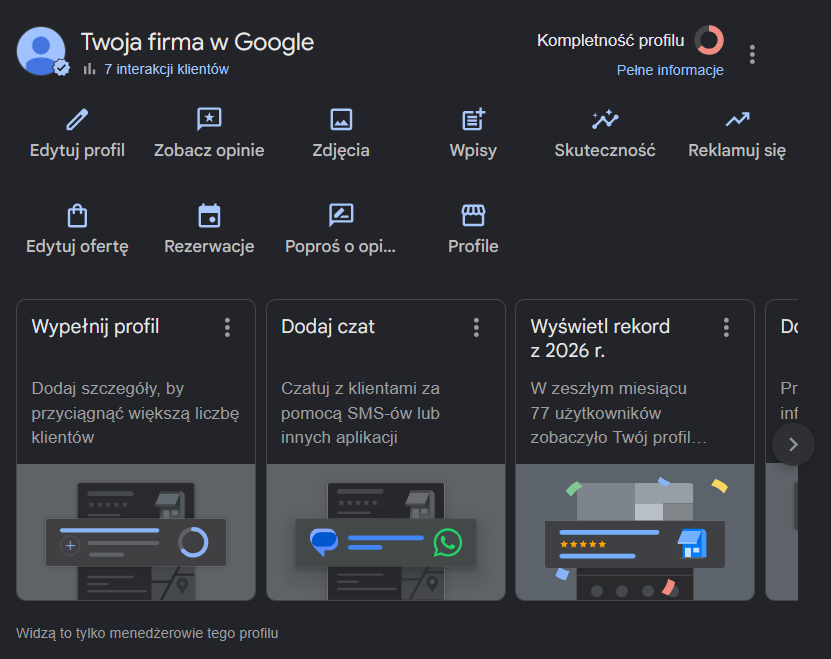Click Rezerwacje label text
Screen dimensions: 831x659
(x=209, y=247)
